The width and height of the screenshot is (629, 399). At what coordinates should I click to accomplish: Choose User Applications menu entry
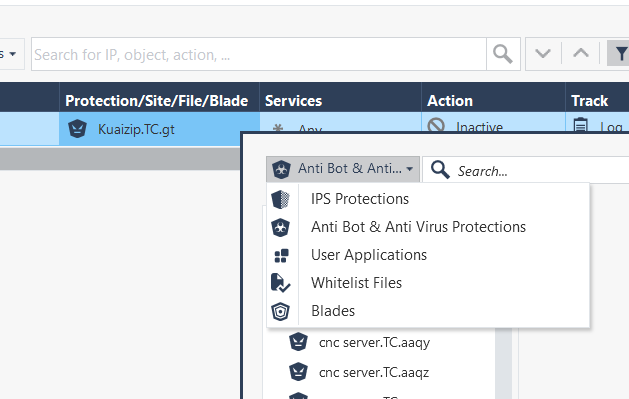[x=428, y=255]
